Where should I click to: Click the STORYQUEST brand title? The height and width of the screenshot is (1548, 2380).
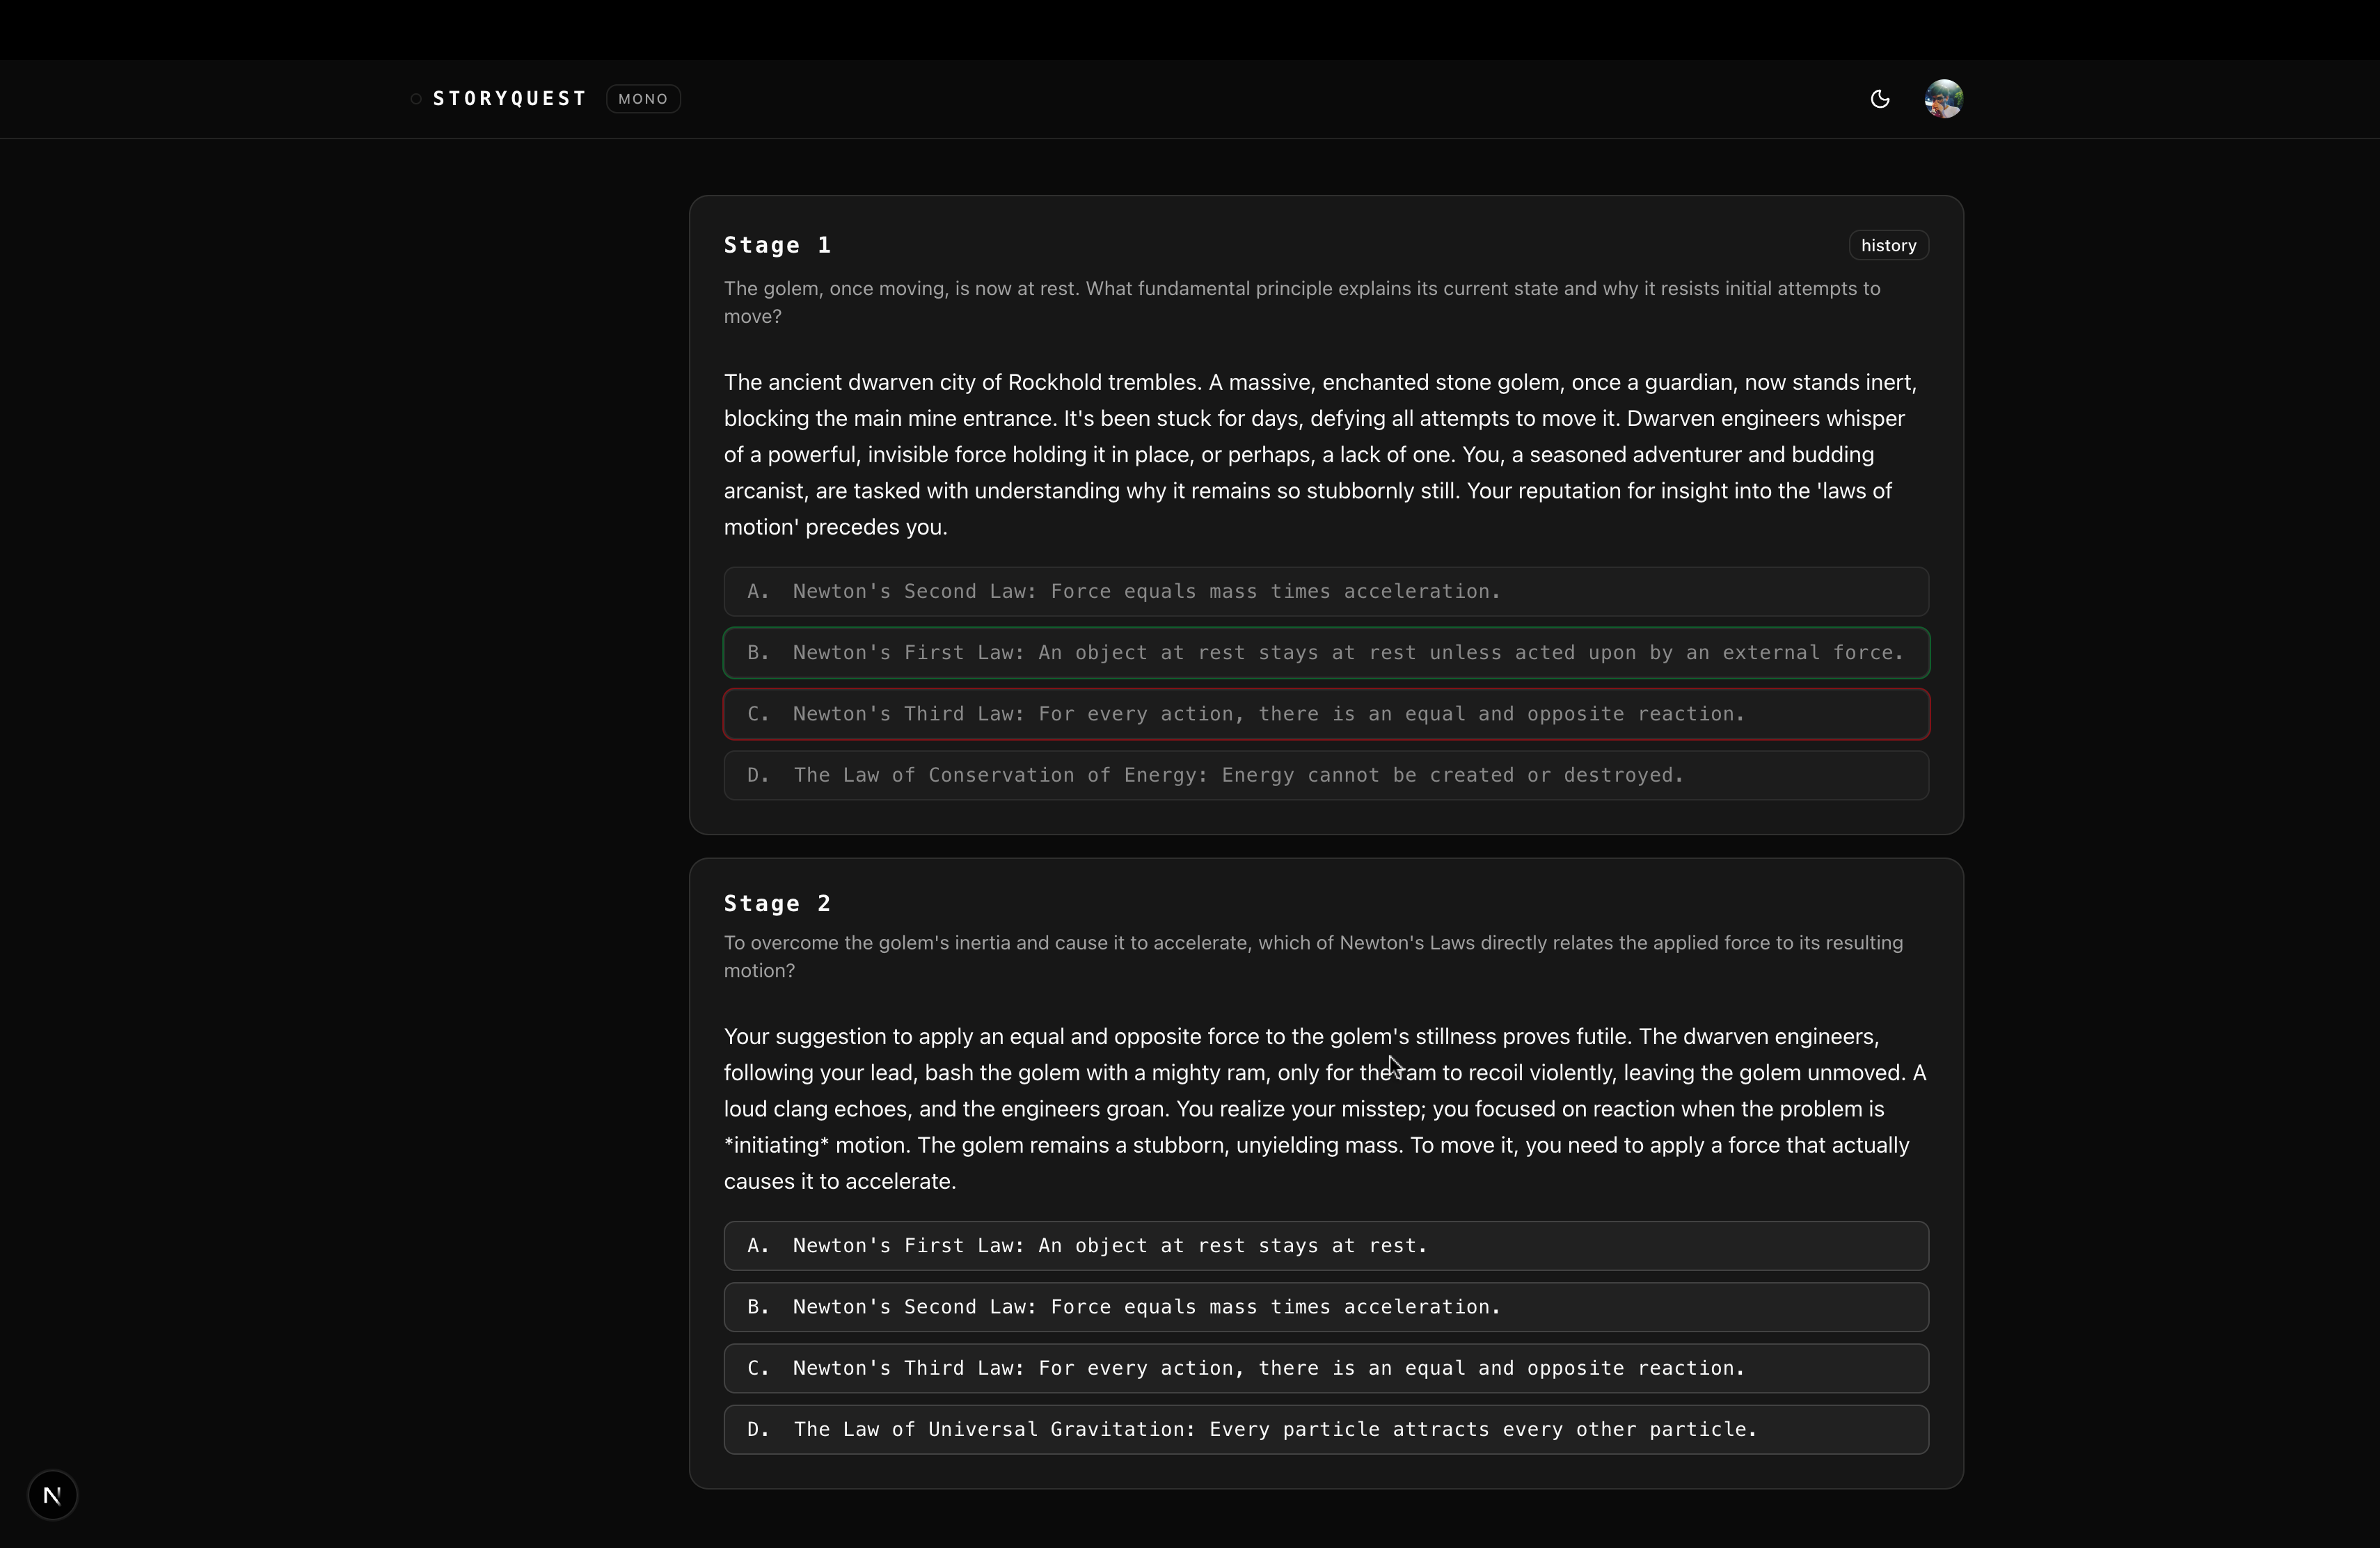coord(509,99)
